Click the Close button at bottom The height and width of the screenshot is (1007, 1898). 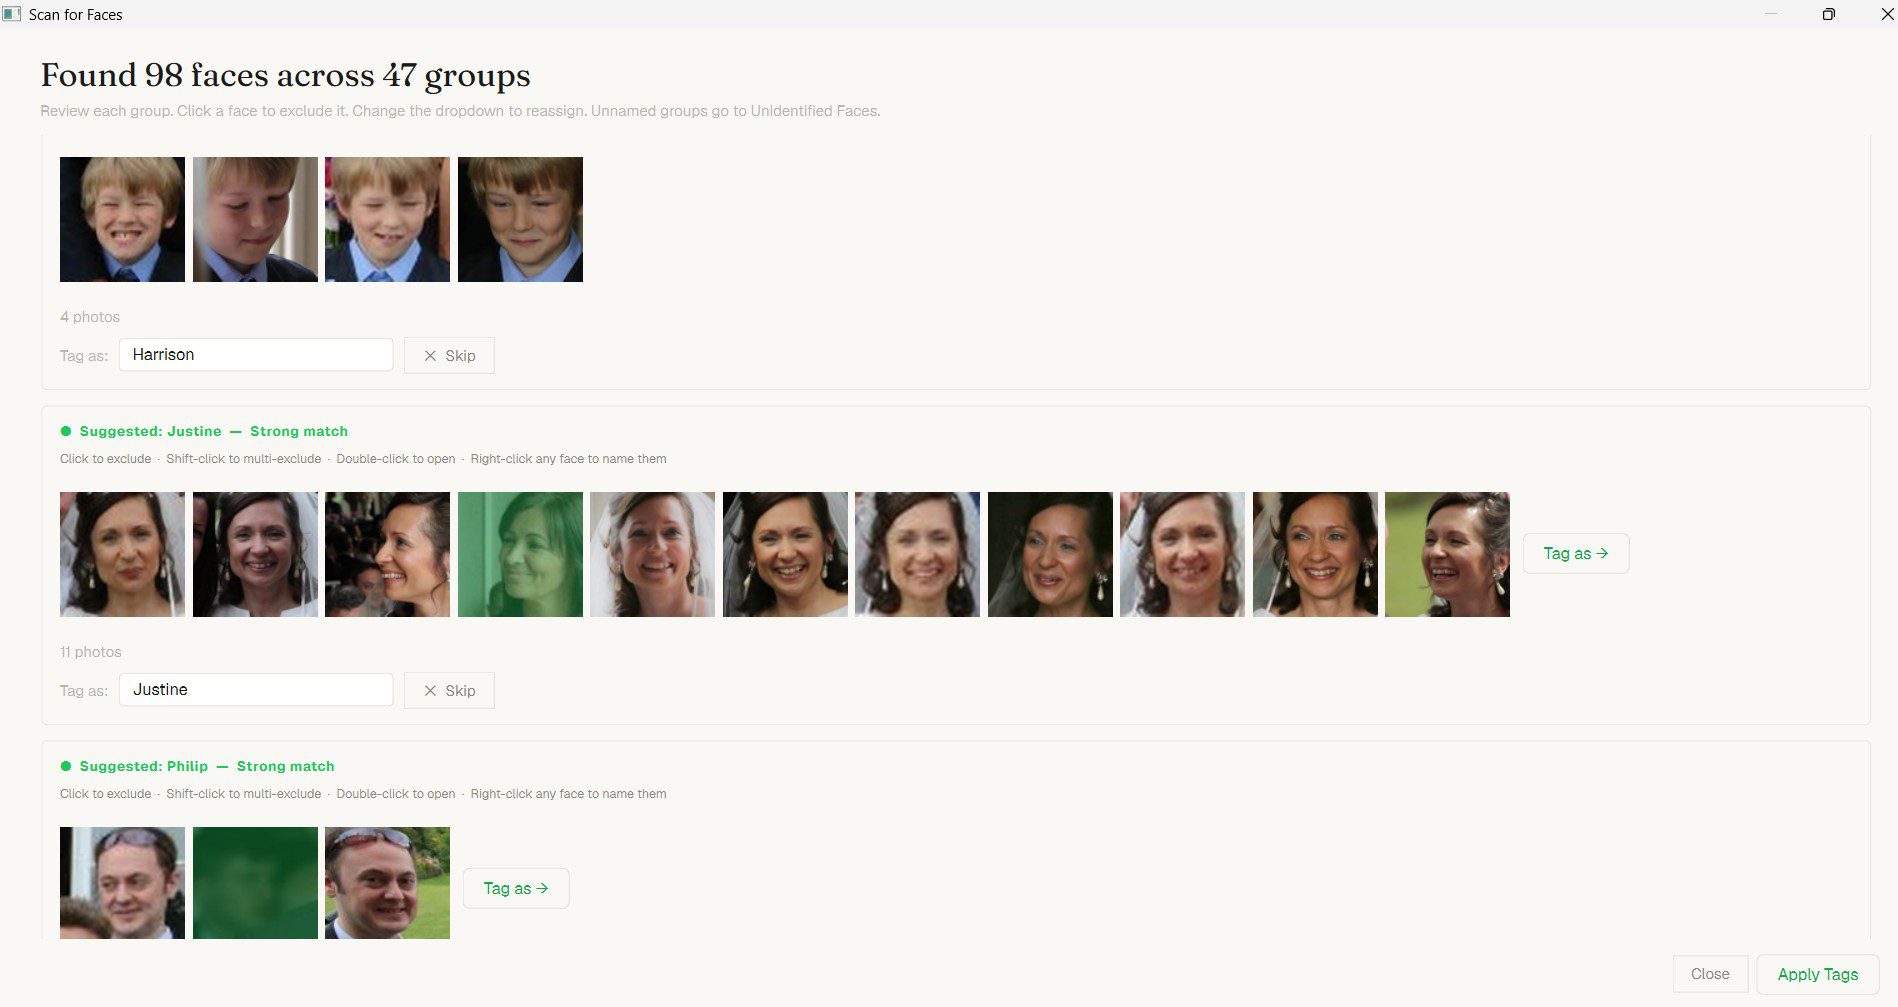(x=1710, y=974)
